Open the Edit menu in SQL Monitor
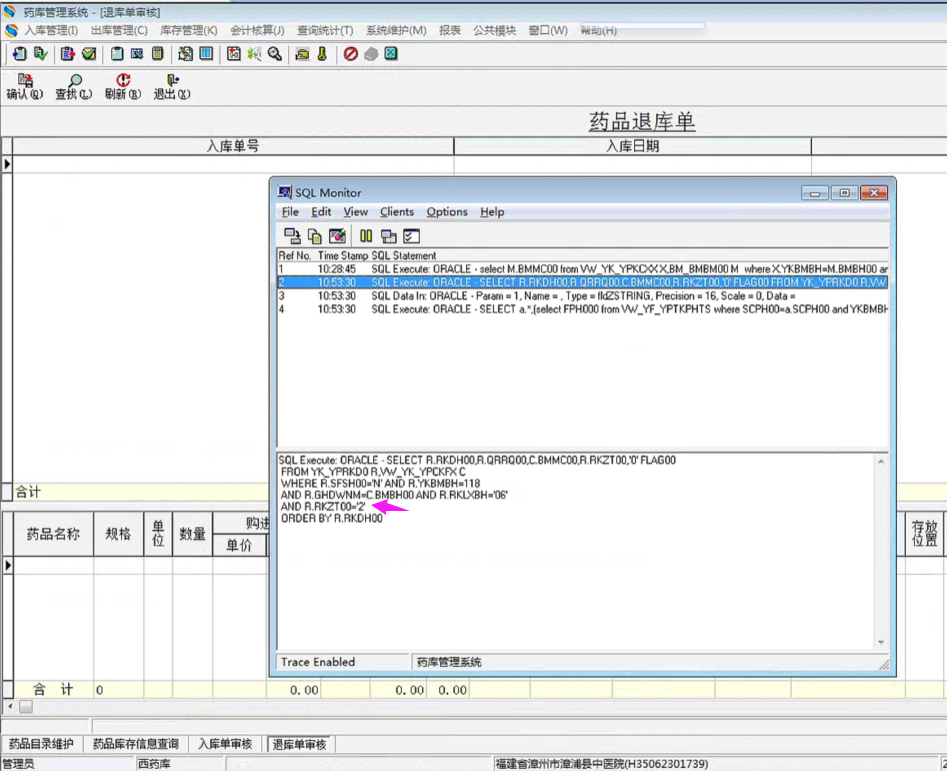Screen dimensions: 947x771 coord(321,212)
